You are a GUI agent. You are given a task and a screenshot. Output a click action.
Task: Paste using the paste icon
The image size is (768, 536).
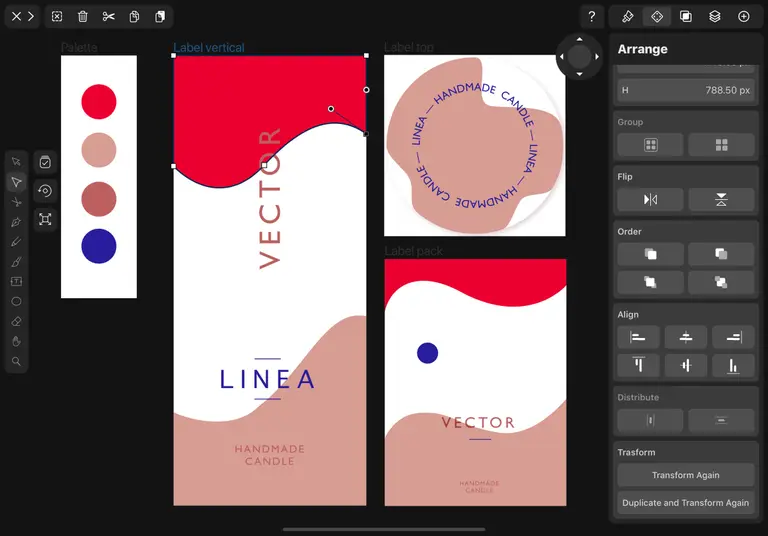point(160,17)
